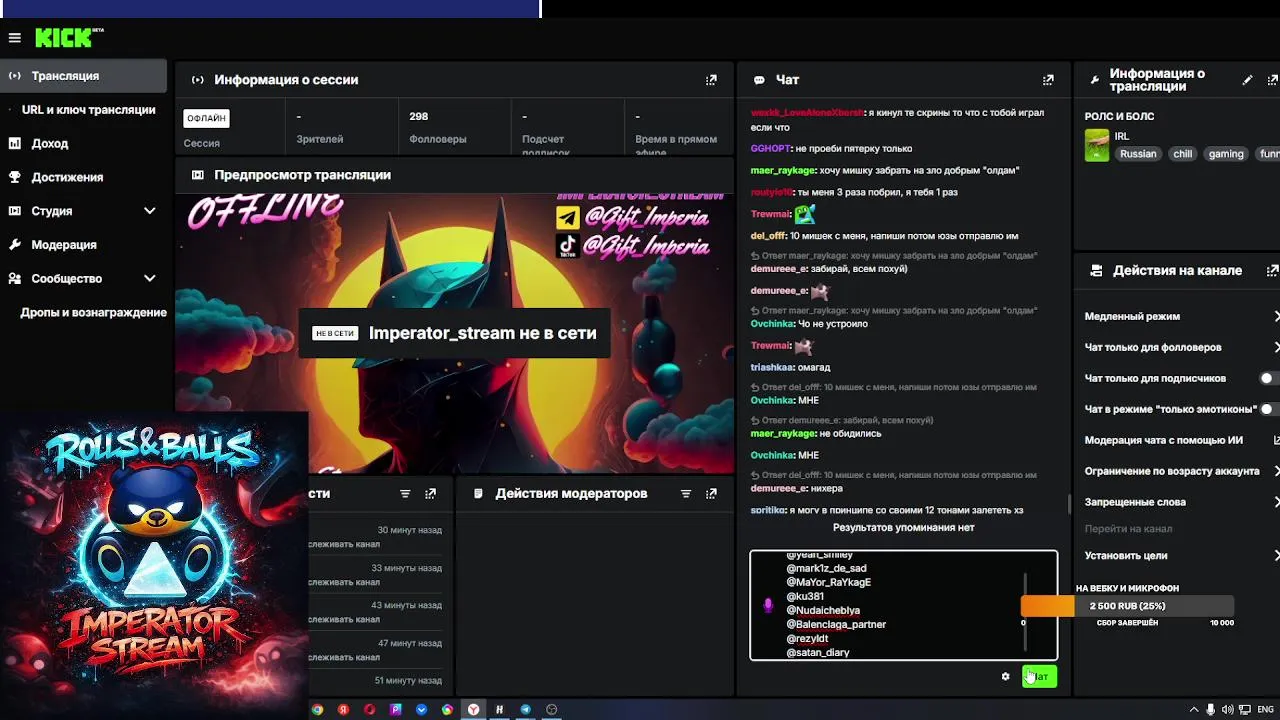Click the IRL category thumbnail

pyautogui.click(x=1097, y=145)
